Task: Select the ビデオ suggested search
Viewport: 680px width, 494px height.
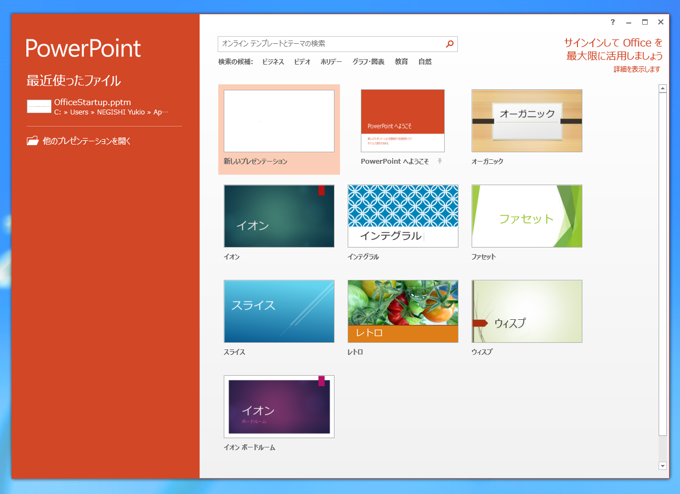Action: tap(302, 62)
